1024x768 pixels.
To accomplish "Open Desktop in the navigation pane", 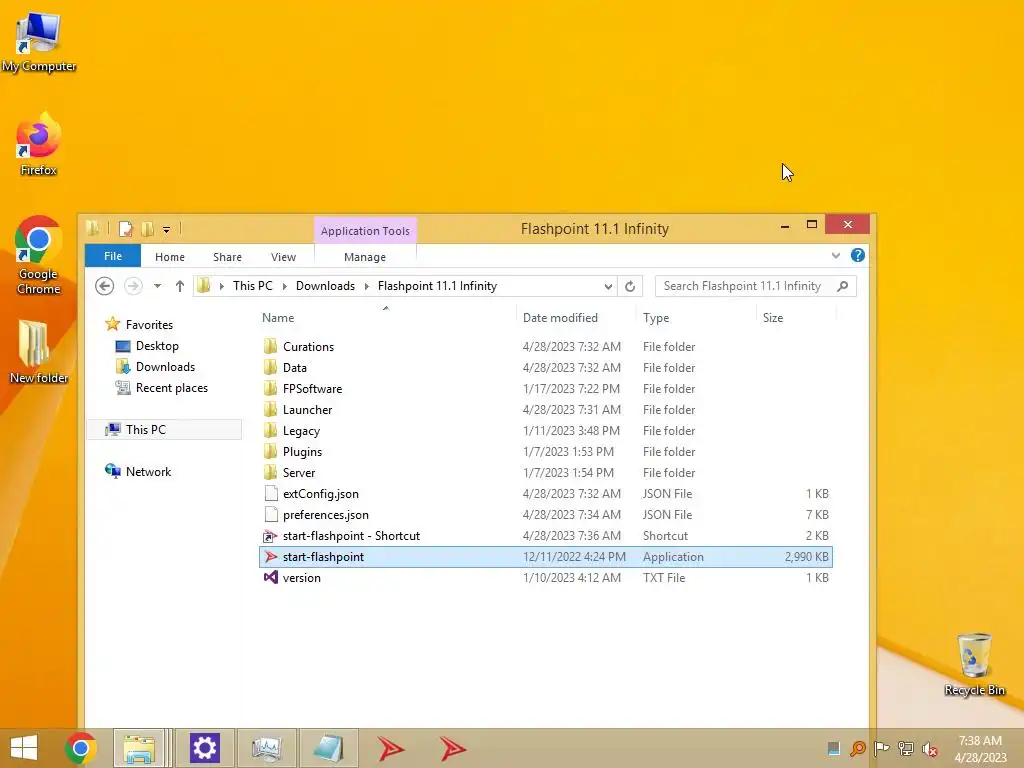I will tap(157, 345).
